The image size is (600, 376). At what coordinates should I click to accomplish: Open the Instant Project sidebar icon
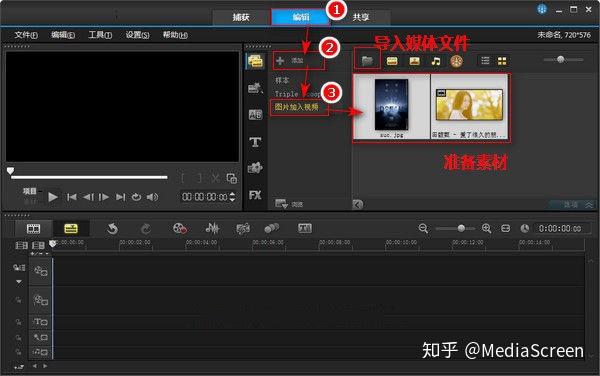pos(255,88)
